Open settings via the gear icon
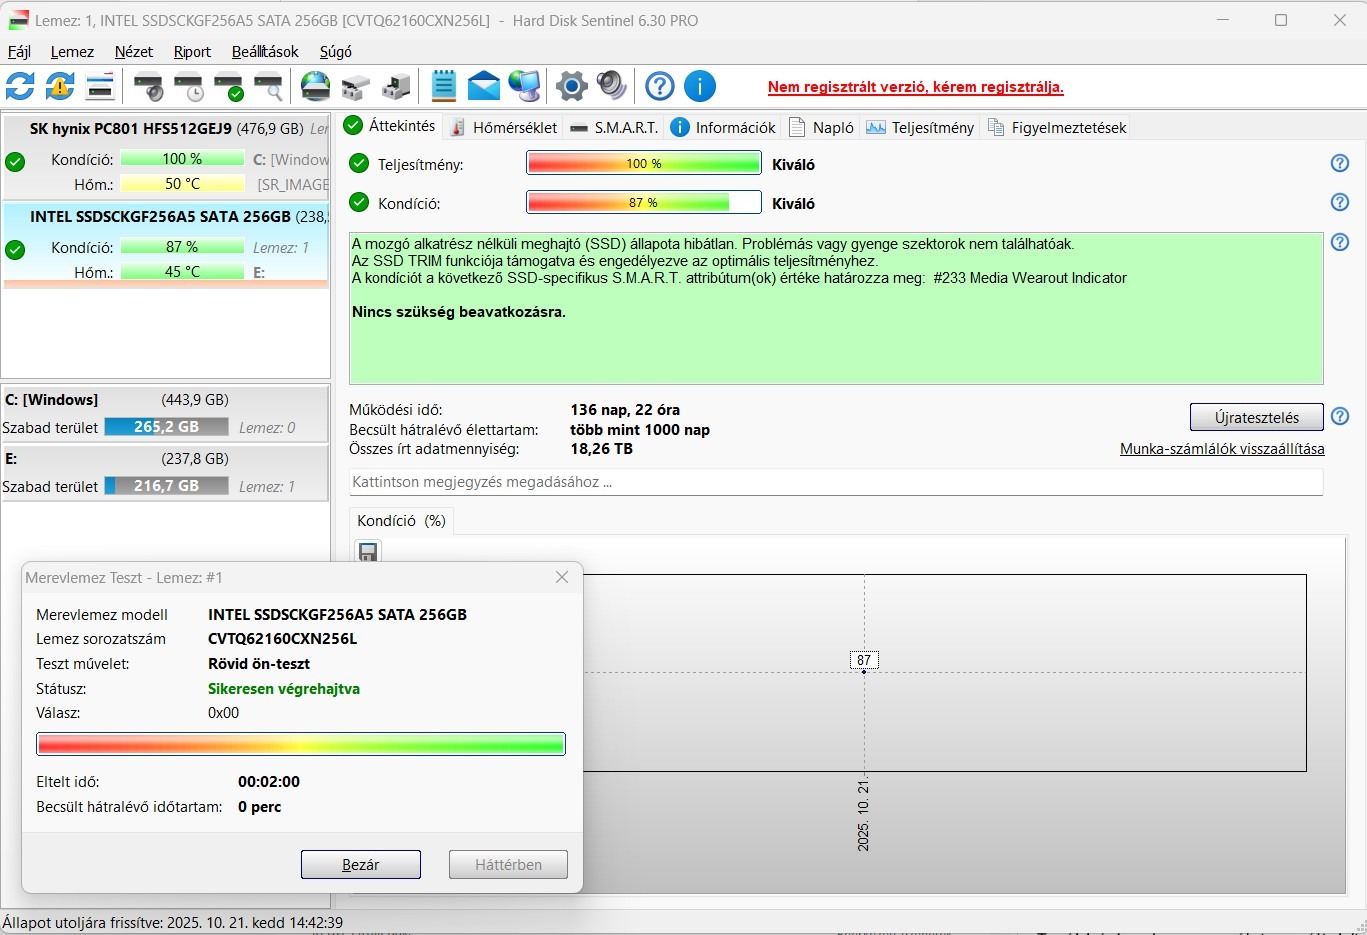1367x935 pixels. [572, 86]
